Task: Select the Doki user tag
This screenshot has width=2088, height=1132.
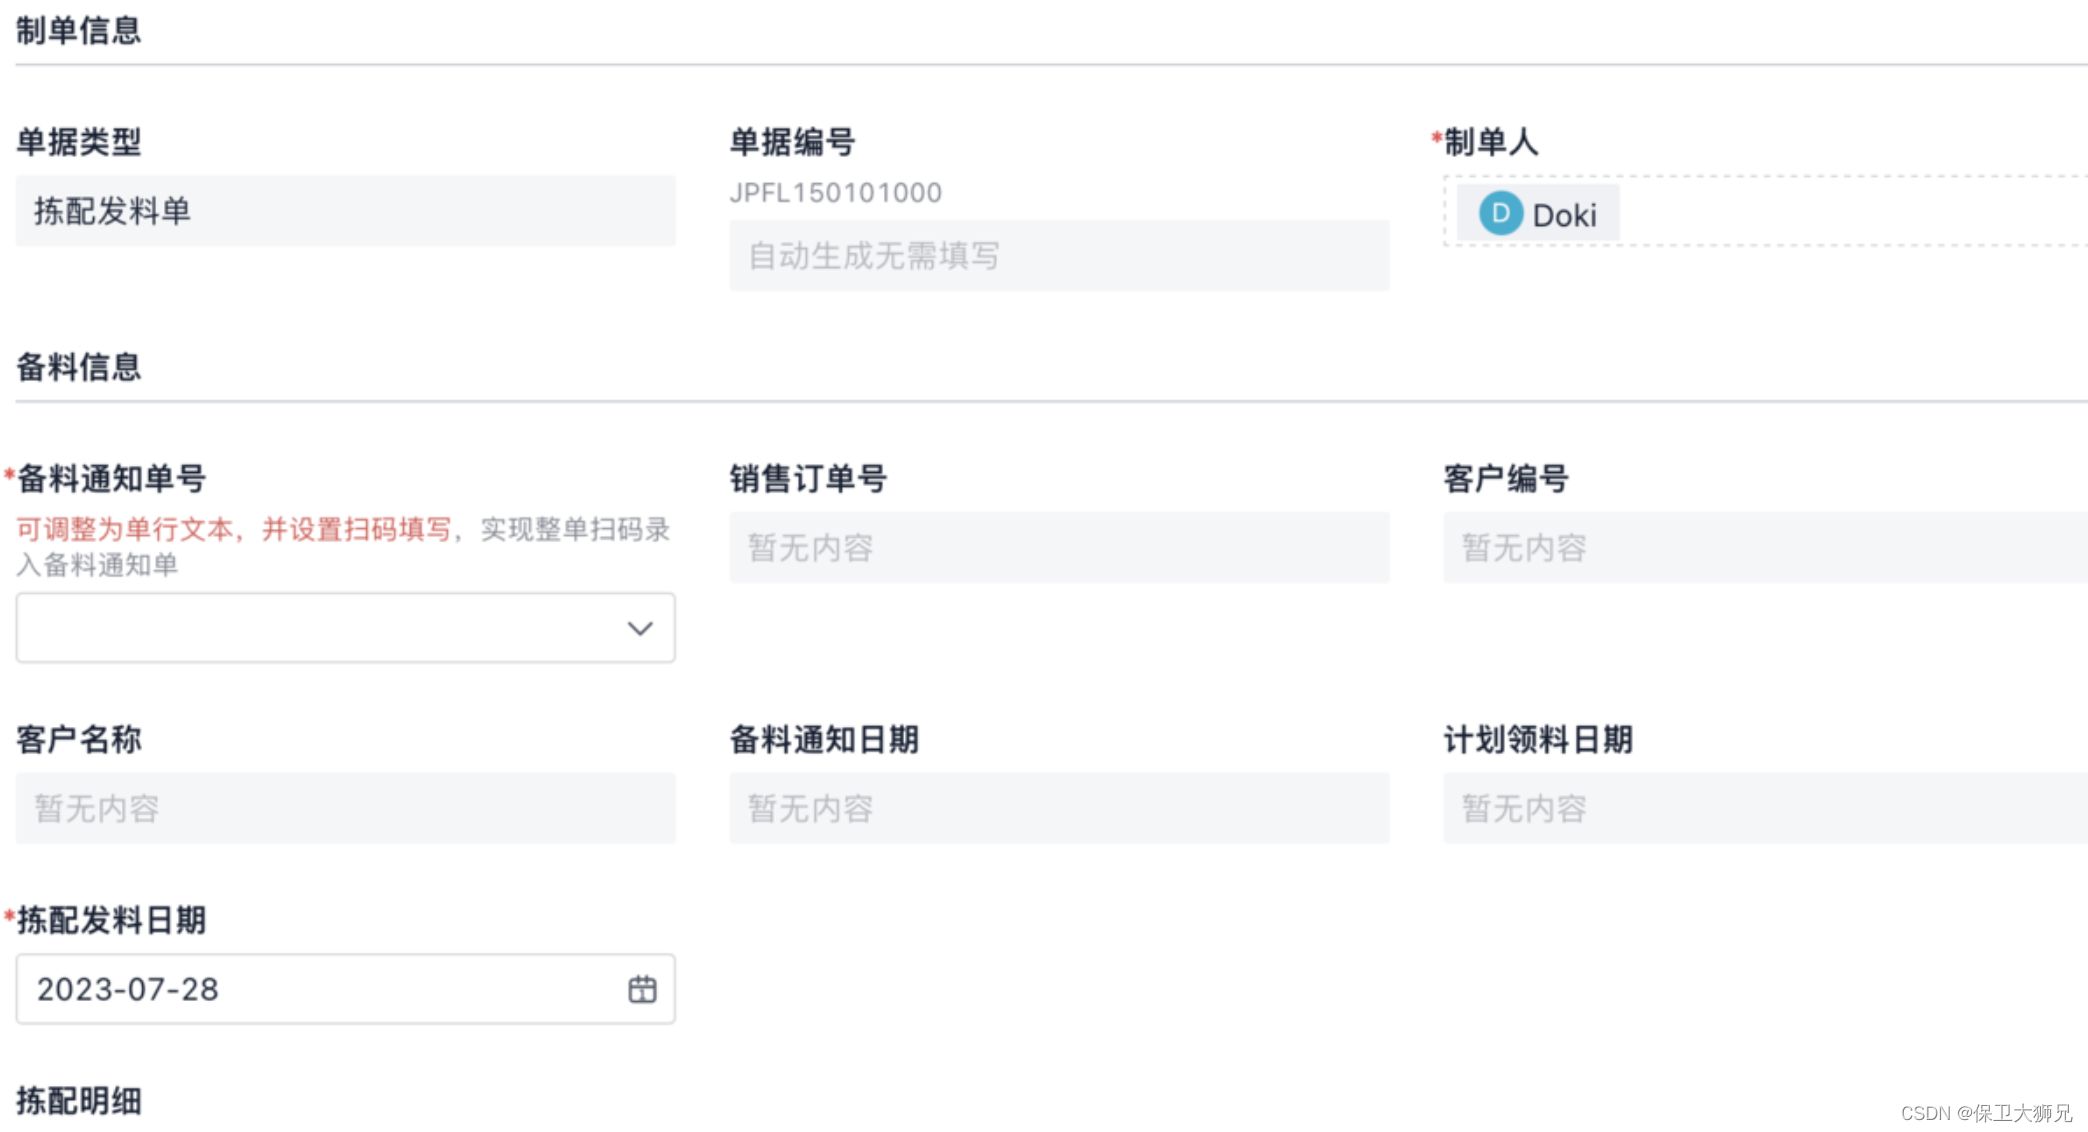Action: (1564, 215)
